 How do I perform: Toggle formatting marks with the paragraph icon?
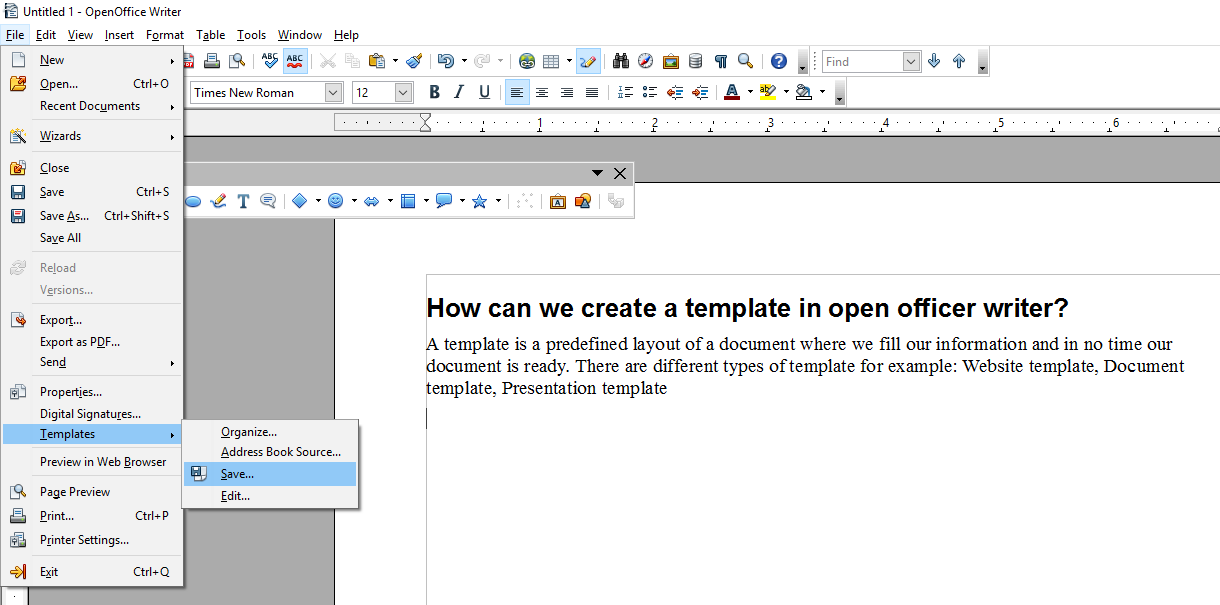720,61
